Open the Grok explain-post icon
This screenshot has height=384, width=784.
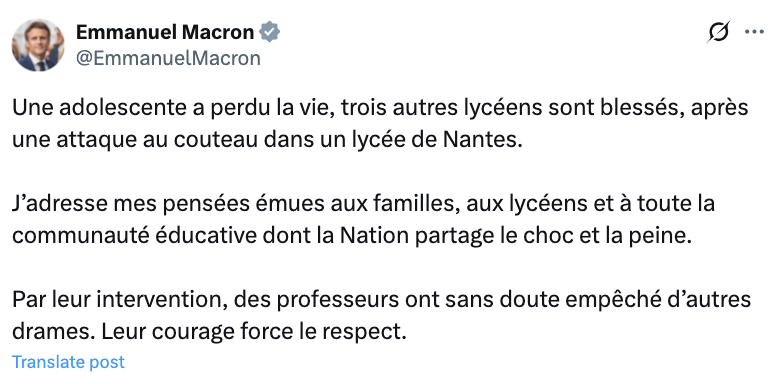coord(718,32)
